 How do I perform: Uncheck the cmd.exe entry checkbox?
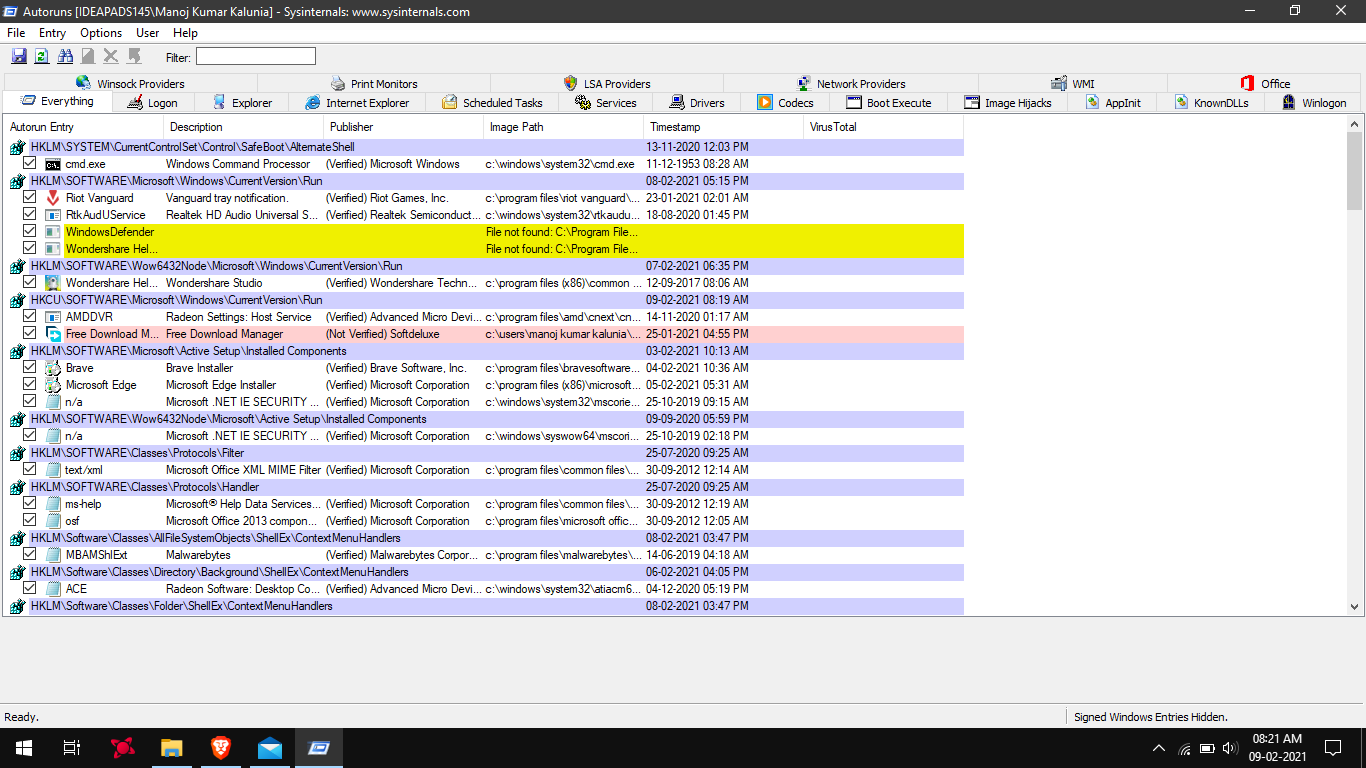(30, 164)
